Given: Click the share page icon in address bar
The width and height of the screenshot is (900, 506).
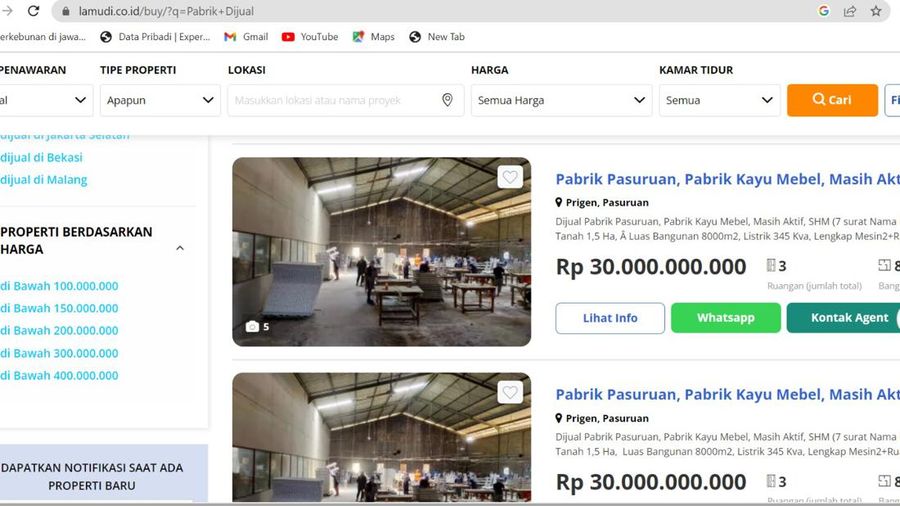Looking at the screenshot, I should (850, 11).
